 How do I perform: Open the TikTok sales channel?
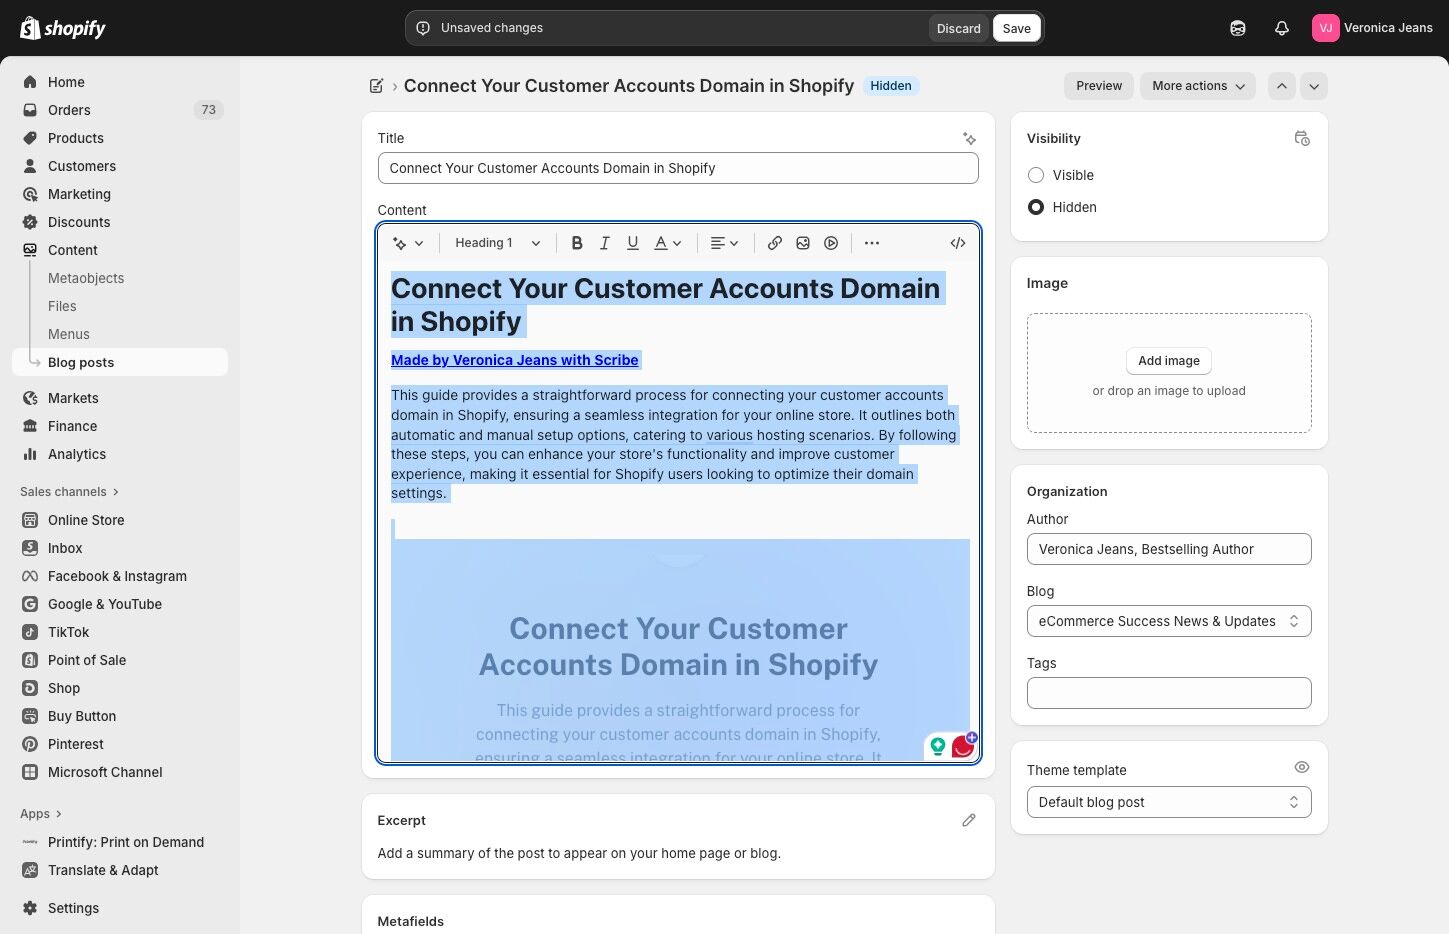[120, 632]
